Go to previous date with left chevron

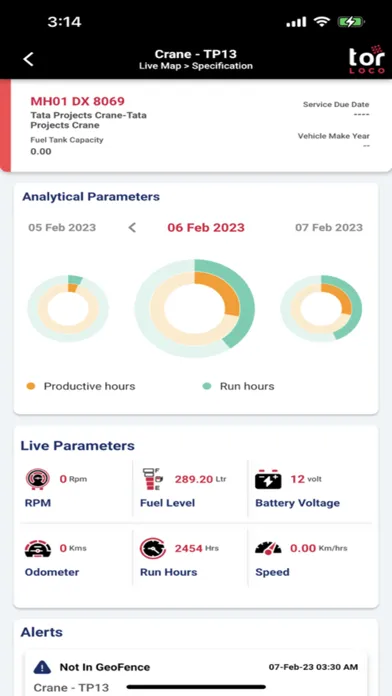pos(132,228)
